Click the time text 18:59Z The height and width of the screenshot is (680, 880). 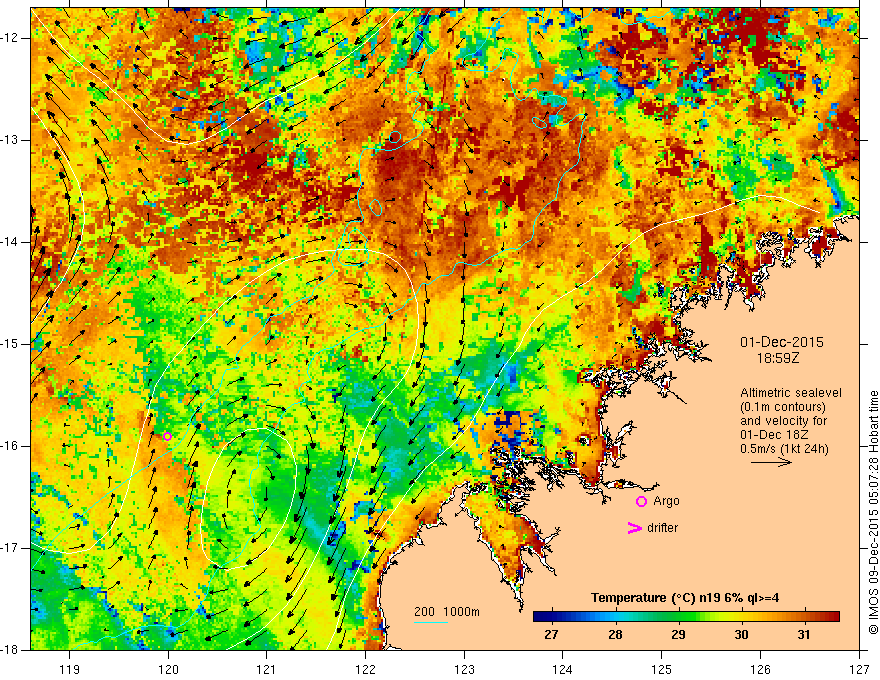coord(778,357)
